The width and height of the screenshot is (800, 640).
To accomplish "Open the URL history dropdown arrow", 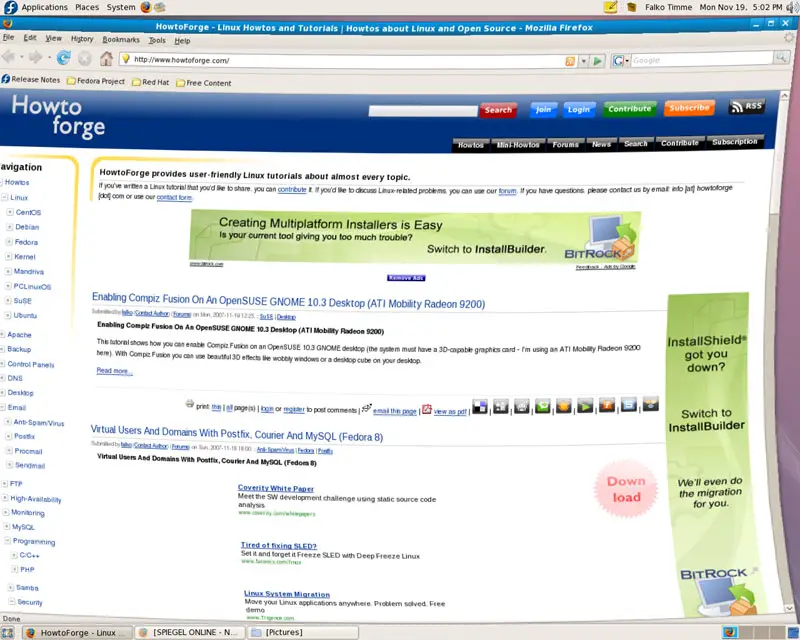I will [x=584, y=61].
